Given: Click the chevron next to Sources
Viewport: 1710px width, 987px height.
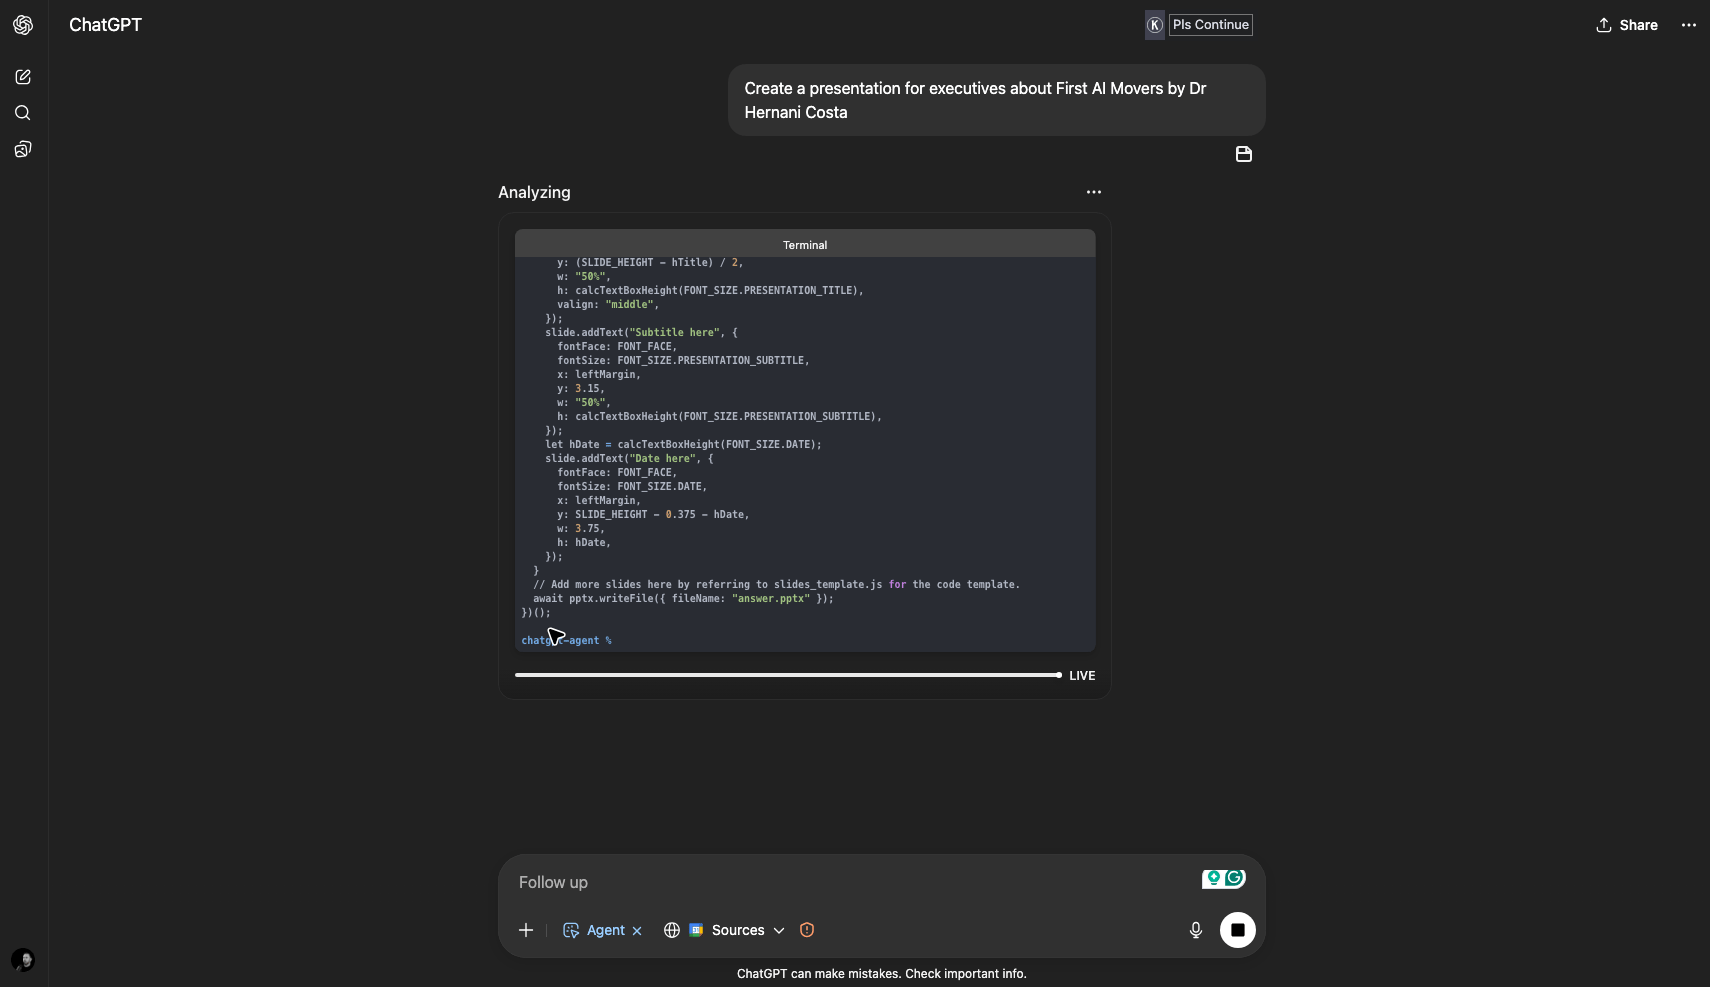Looking at the screenshot, I should point(779,931).
